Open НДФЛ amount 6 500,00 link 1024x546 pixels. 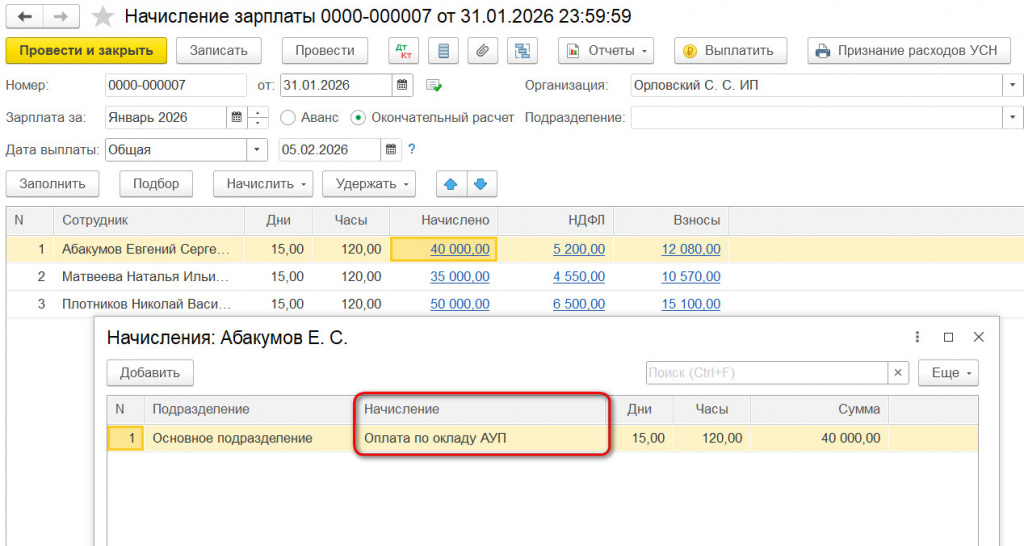tap(579, 304)
